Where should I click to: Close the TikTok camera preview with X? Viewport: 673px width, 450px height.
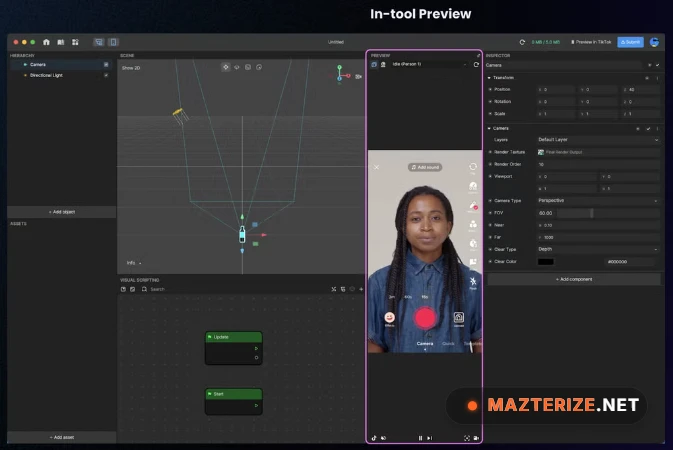click(377, 167)
